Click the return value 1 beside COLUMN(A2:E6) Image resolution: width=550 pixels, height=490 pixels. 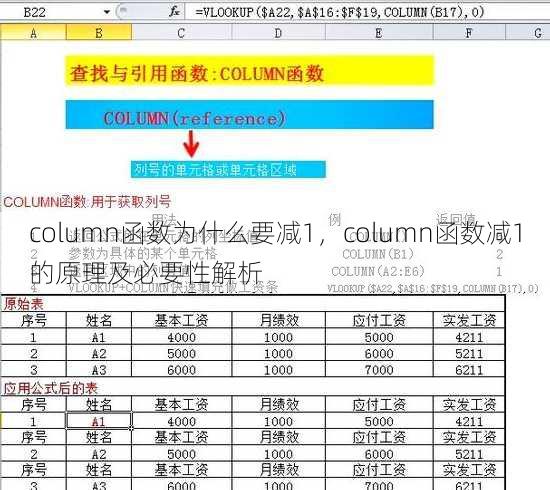pos(499,271)
